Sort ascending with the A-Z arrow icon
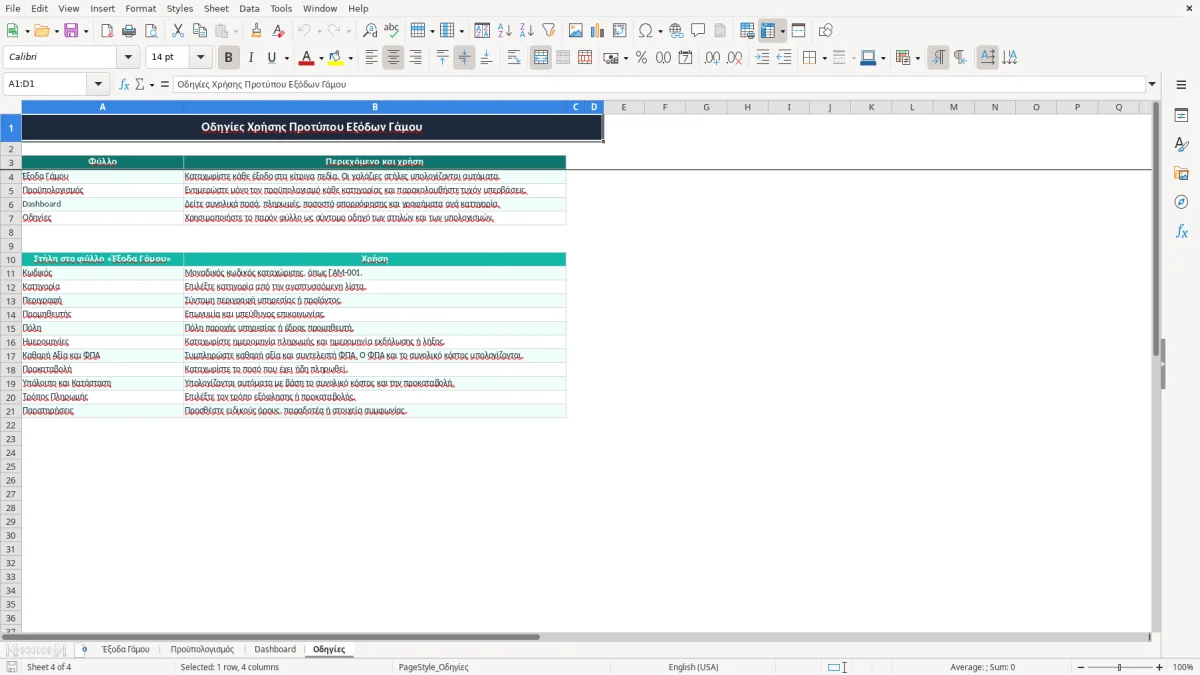The image size is (1200, 675). pos(505,31)
